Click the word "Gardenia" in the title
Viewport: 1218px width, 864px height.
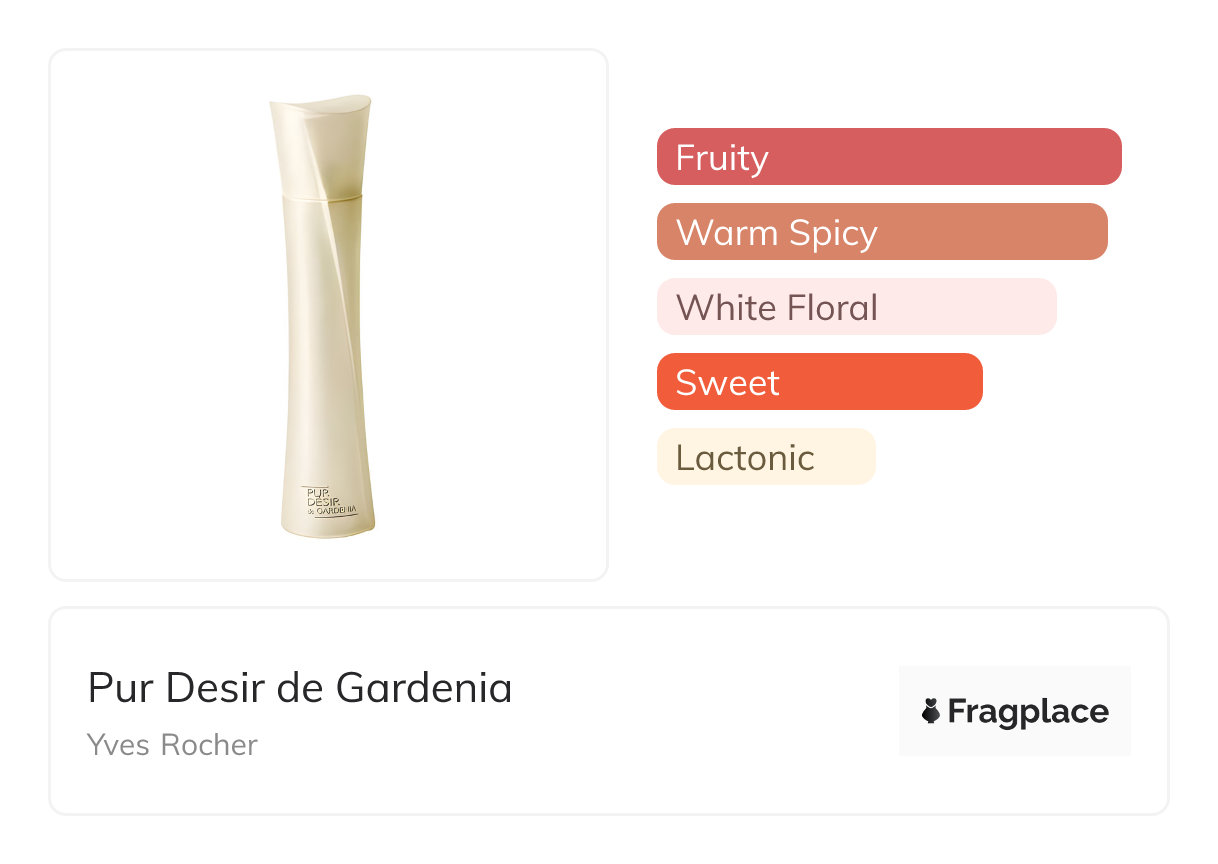[x=424, y=688]
